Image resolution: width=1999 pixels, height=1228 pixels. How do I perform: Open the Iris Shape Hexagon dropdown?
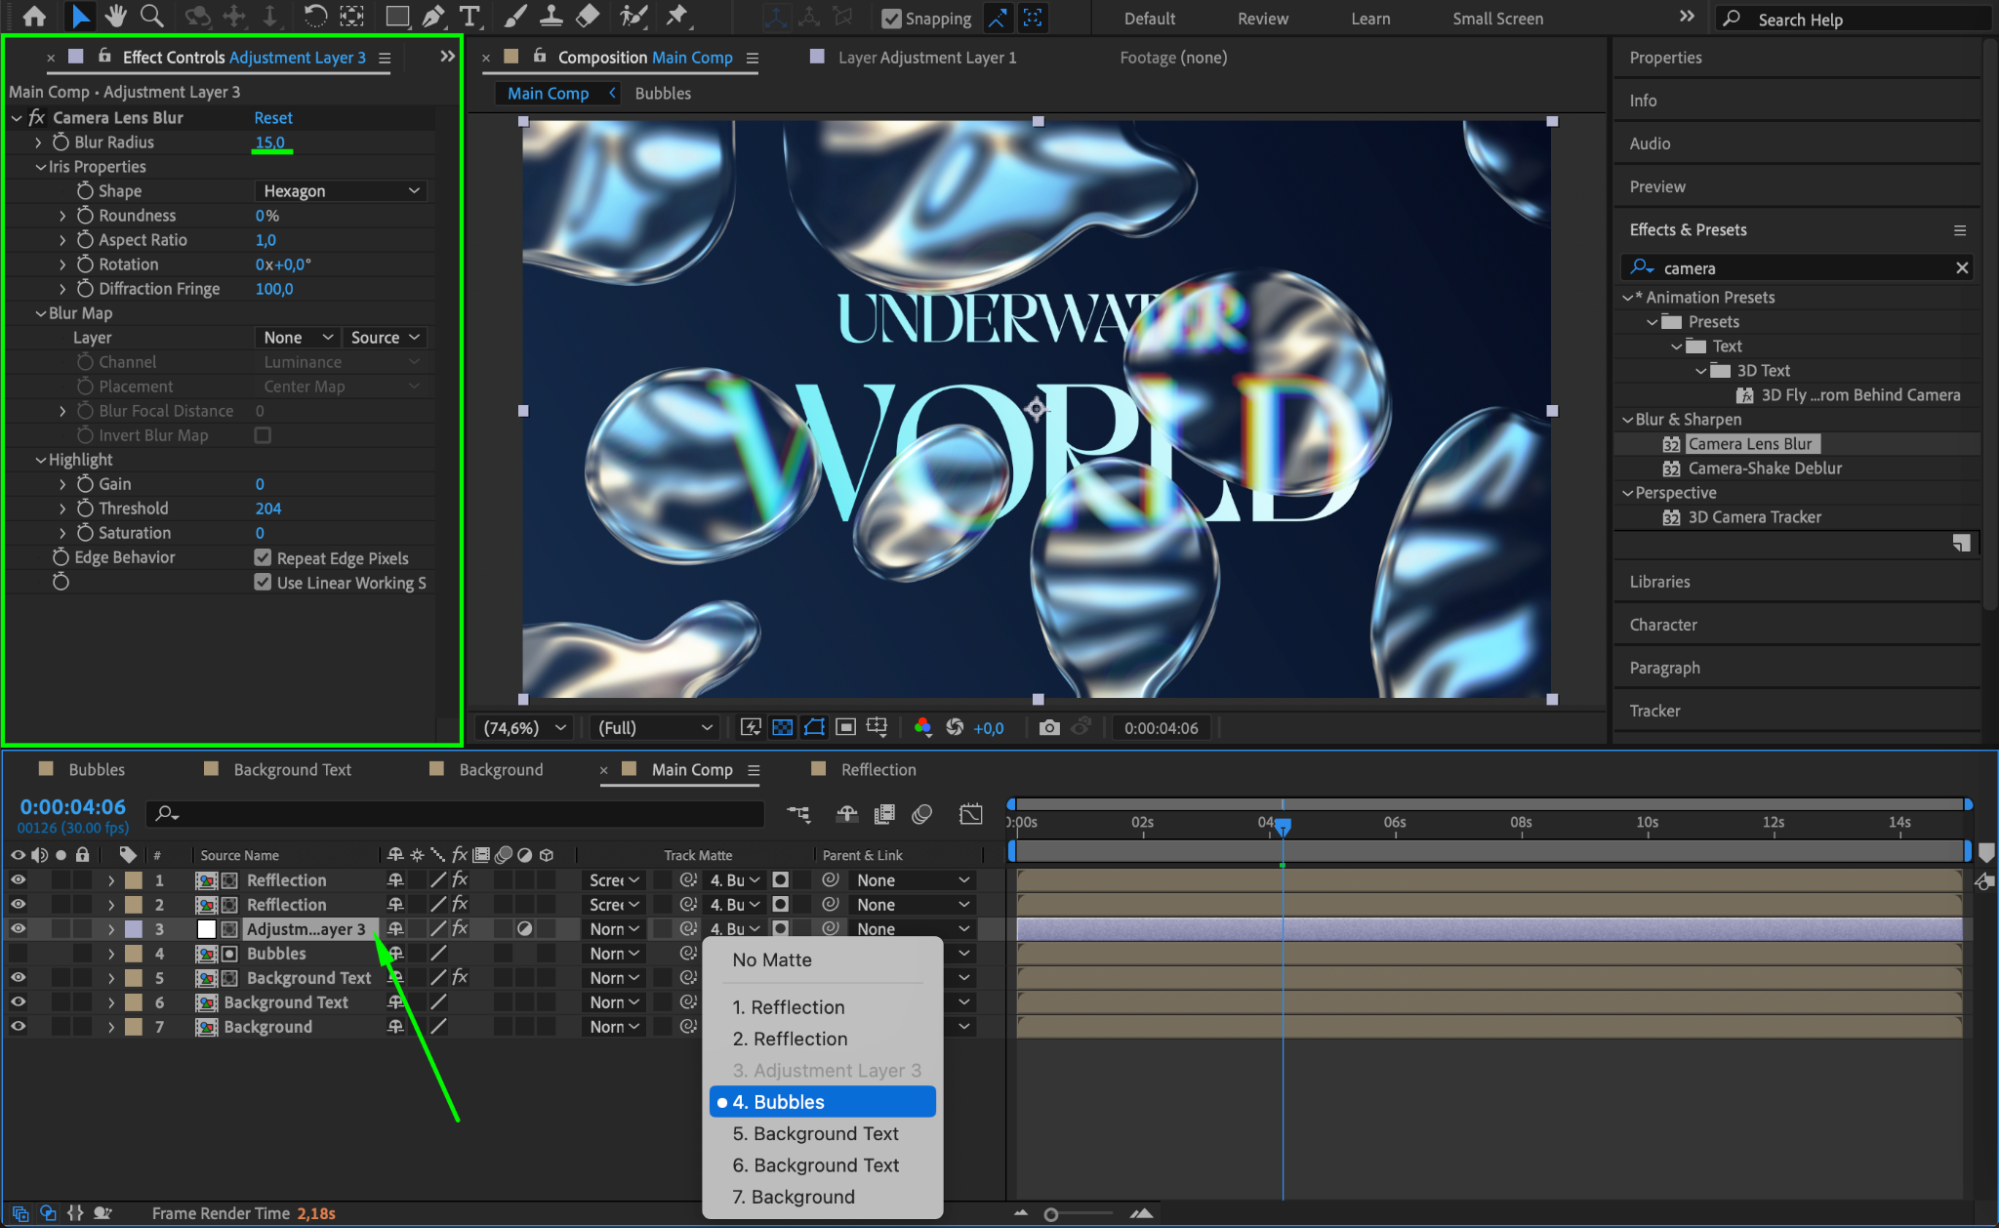[x=340, y=191]
